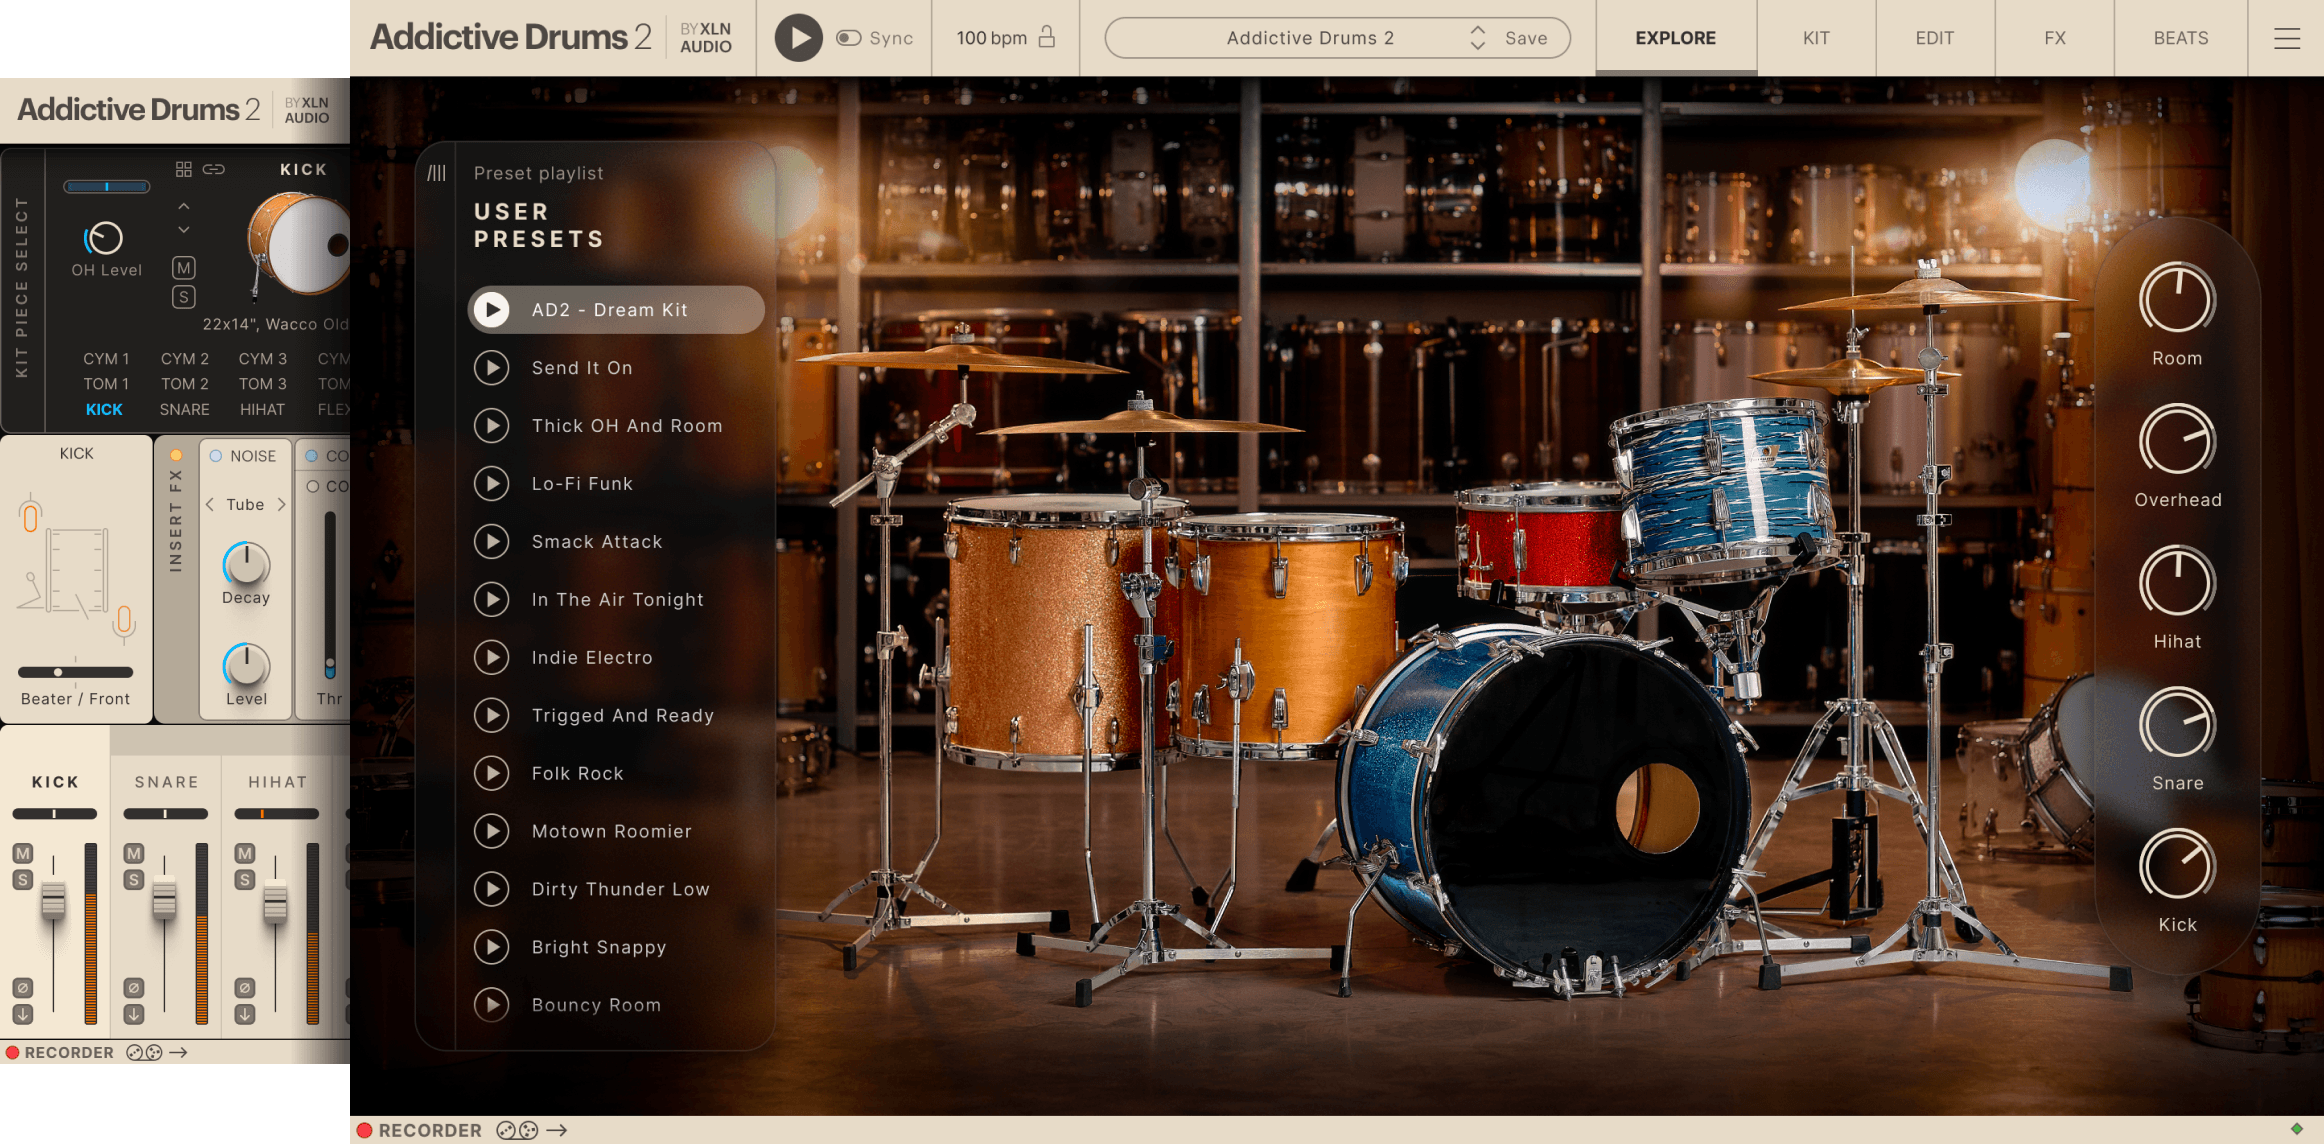Play the Thick OH And Room preset
This screenshot has width=2324, height=1144.
pos(491,426)
